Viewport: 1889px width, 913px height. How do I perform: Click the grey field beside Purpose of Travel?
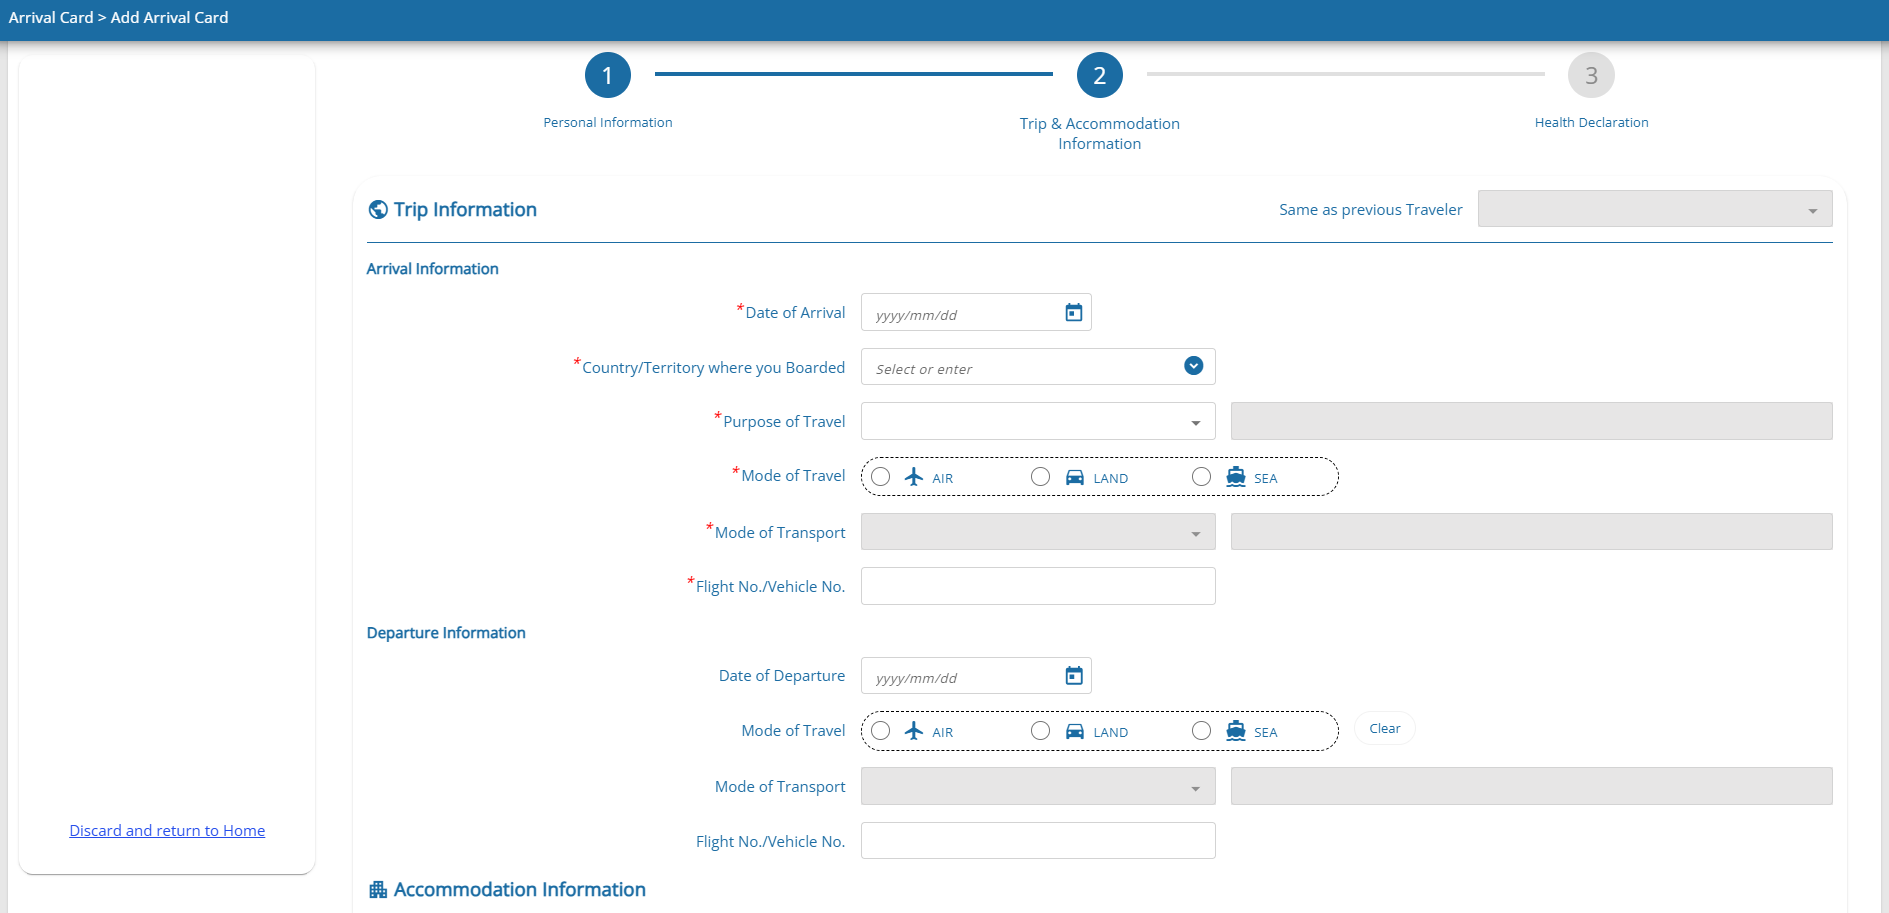coord(1531,421)
